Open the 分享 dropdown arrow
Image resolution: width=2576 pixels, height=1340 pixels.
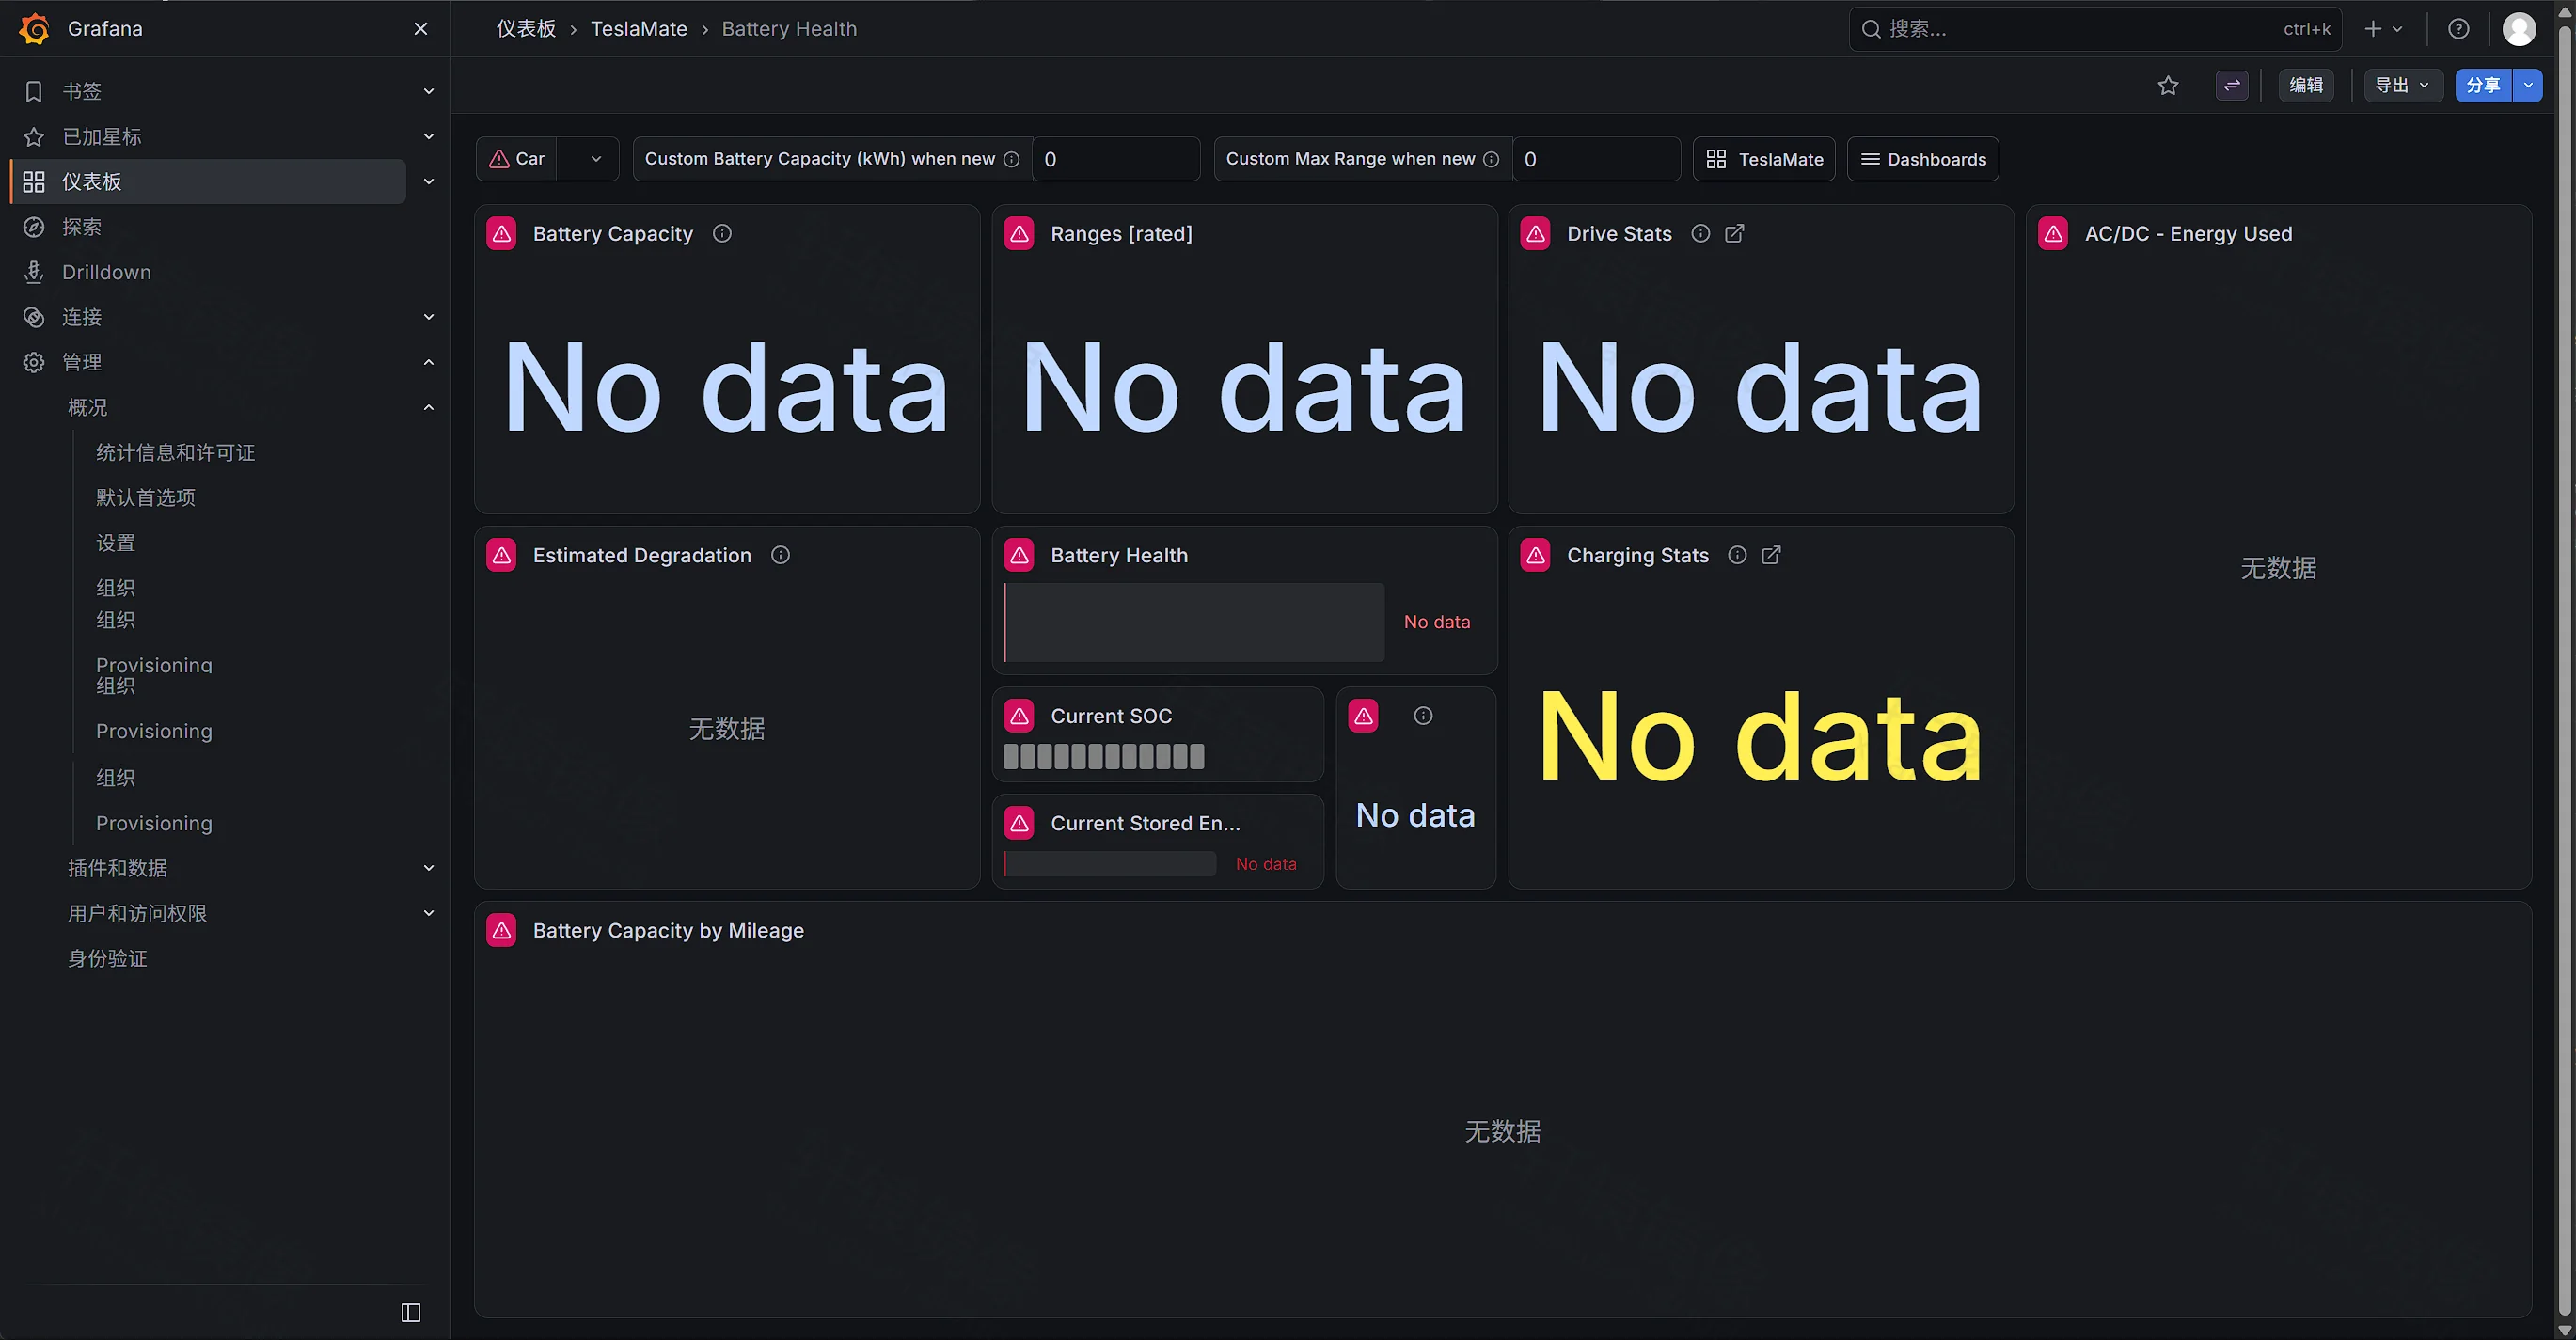[2528, 85]
